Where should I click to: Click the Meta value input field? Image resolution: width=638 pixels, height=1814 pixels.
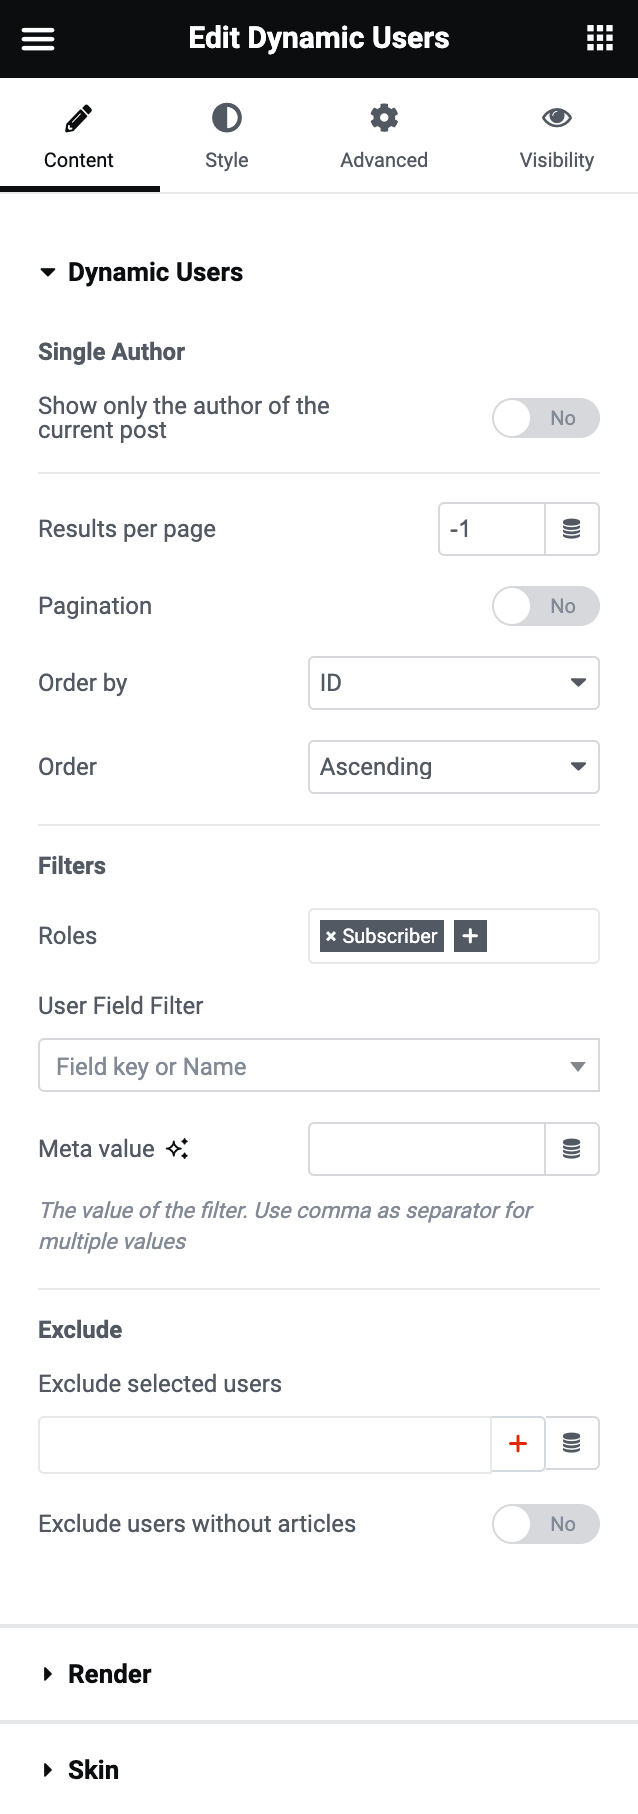click(x=427, y=1149)
